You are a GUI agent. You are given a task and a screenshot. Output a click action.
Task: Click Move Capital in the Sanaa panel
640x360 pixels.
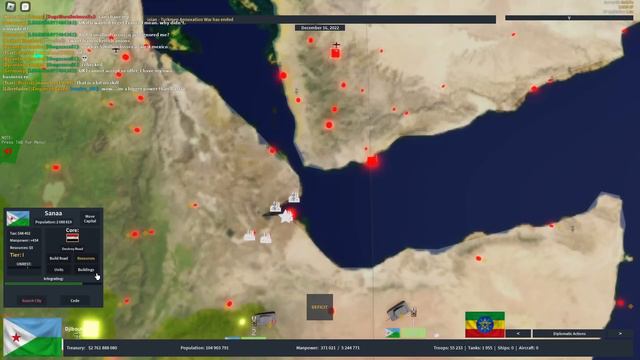coord(90,219)
